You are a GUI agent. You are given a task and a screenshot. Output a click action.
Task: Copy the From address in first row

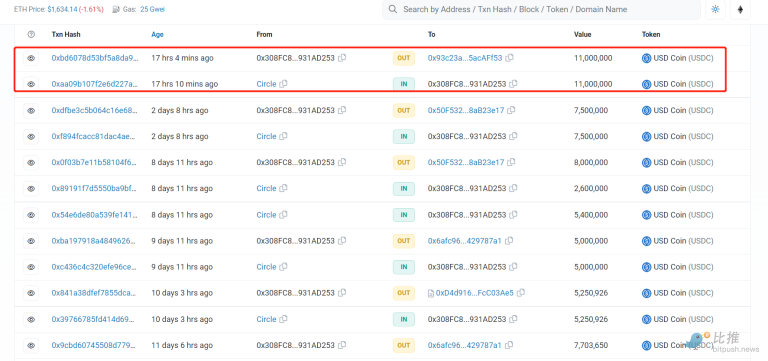point(342,58)
